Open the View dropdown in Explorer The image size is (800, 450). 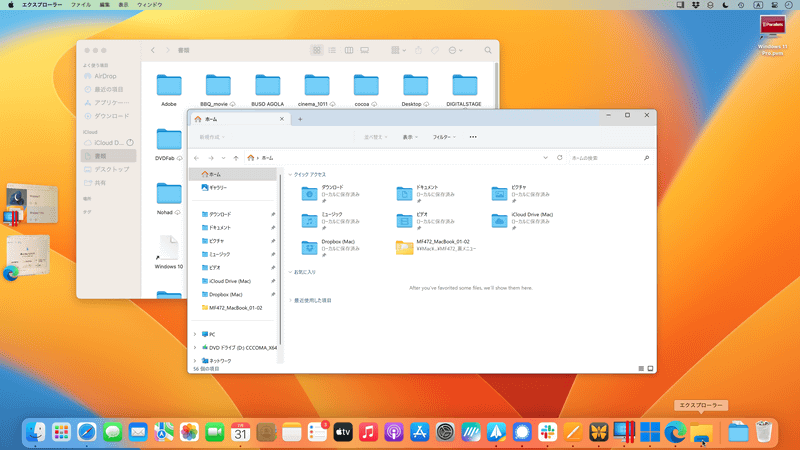pyautogui.click(x=410, y=137)
